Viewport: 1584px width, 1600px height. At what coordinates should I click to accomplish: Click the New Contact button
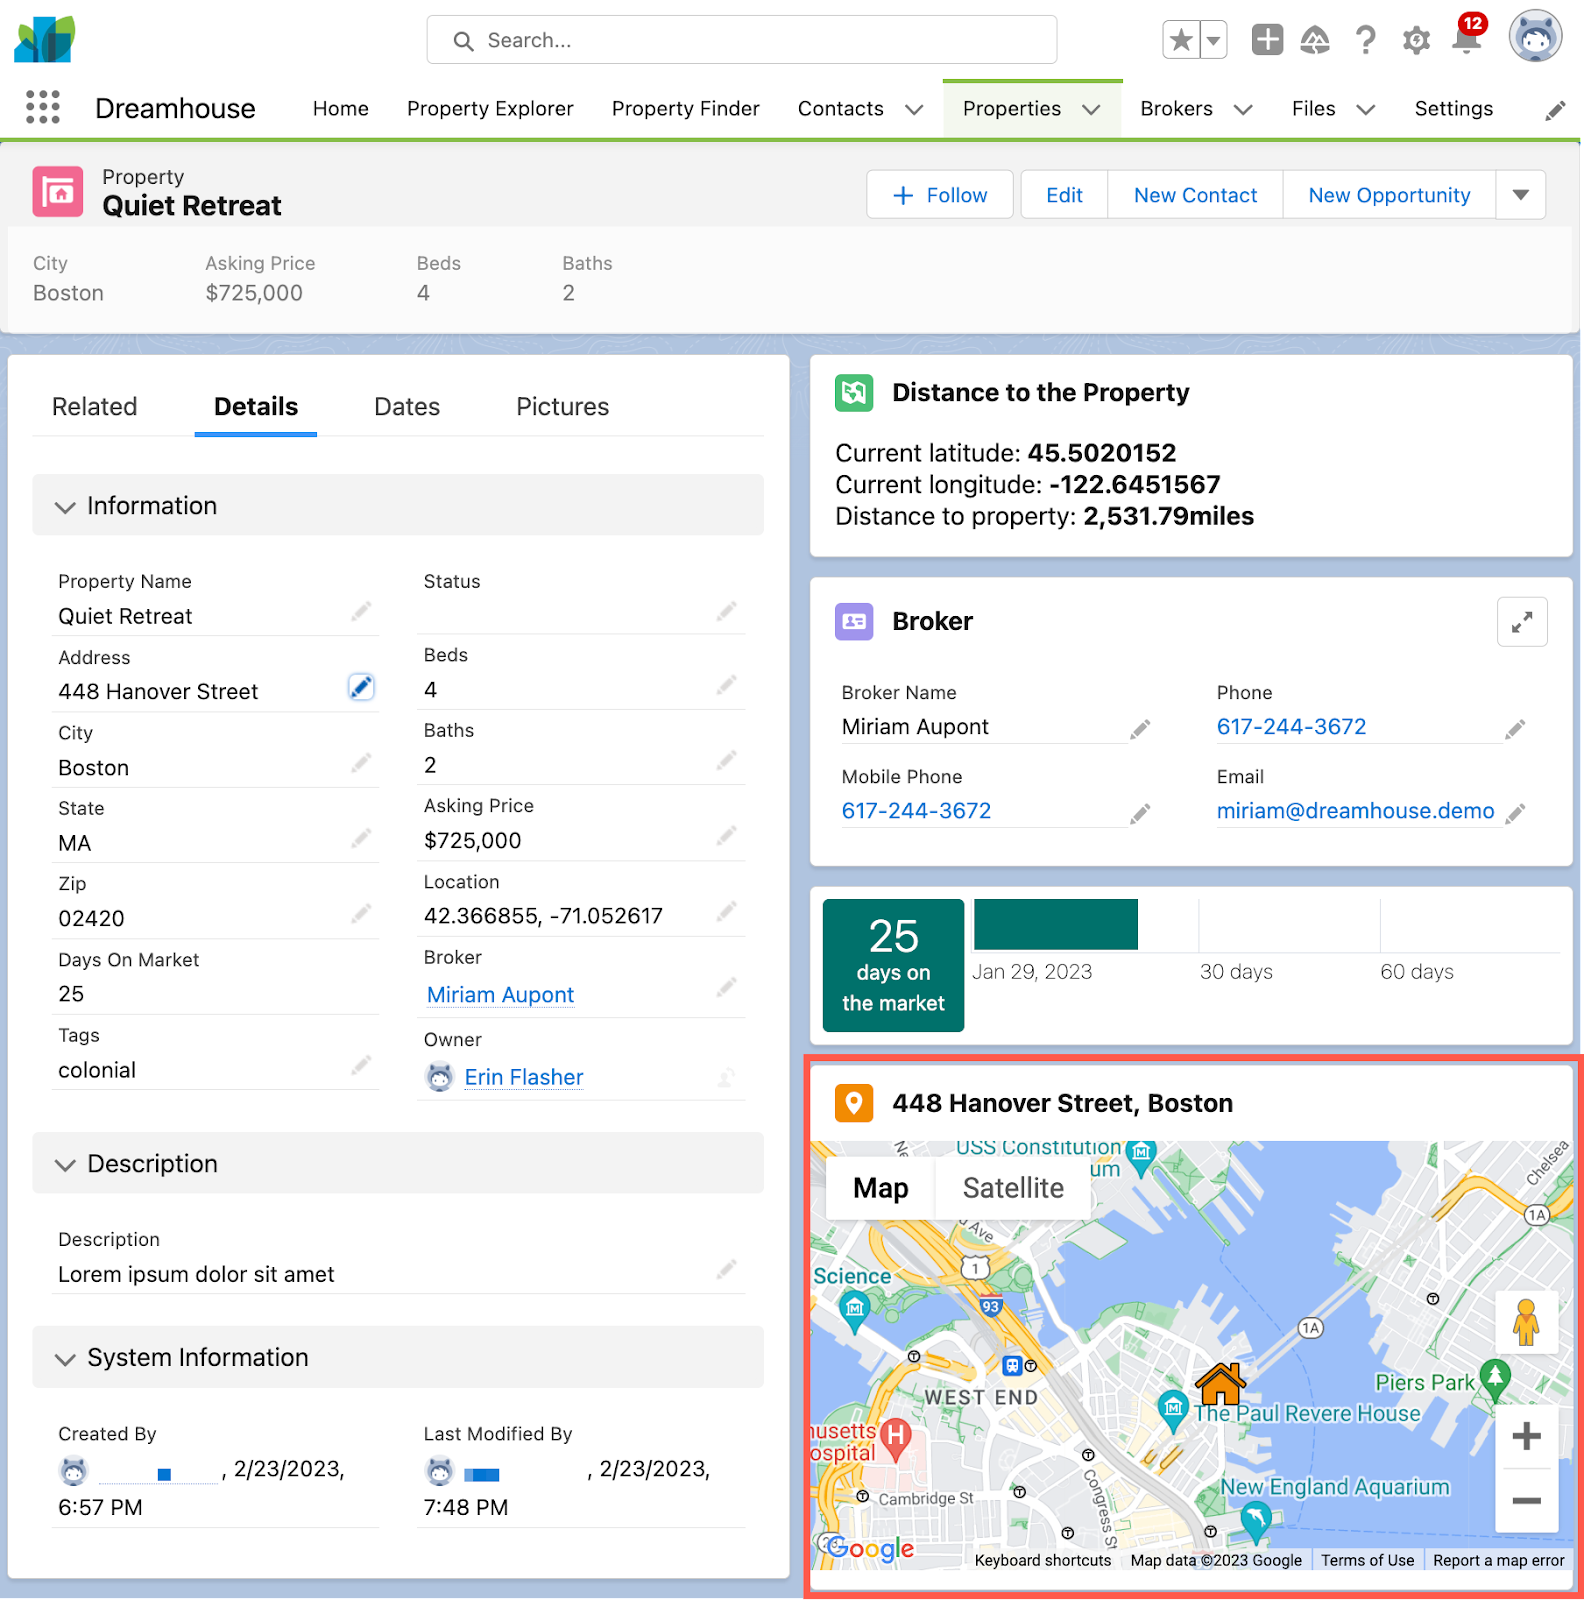tap(1195, 195)
